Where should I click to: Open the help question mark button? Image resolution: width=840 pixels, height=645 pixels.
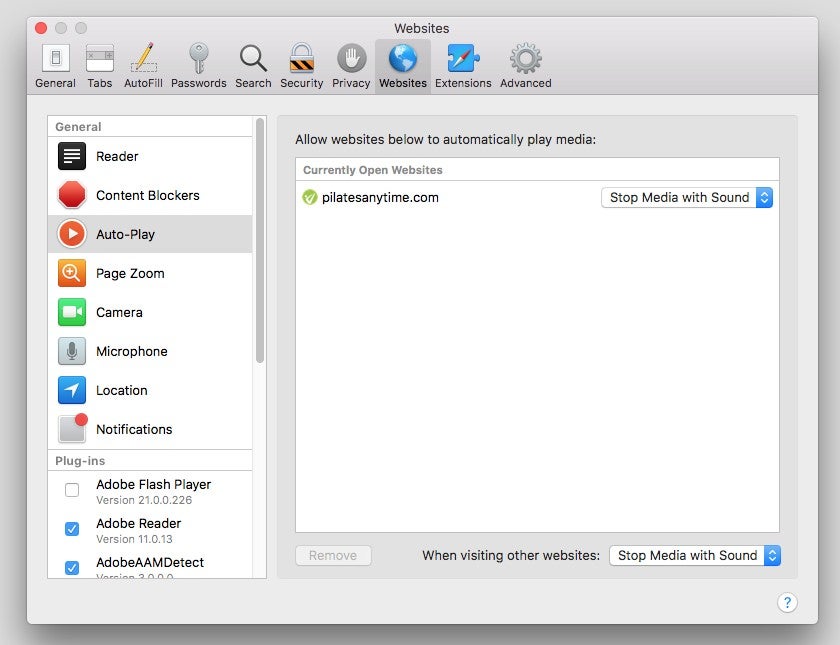pos(787,602)
